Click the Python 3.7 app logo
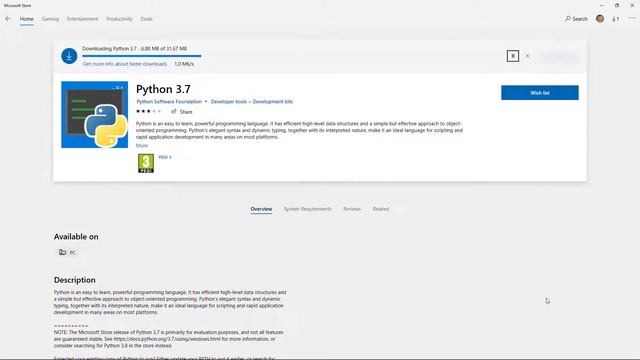Screen dimensions: 640x360 click(x=94, y=114)
